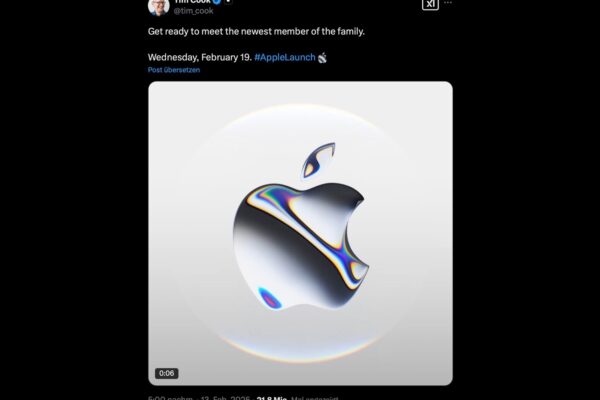Click Post übersetzen to translate the post
This screenshot has height=400, width=600.
[x=174, y=70]
